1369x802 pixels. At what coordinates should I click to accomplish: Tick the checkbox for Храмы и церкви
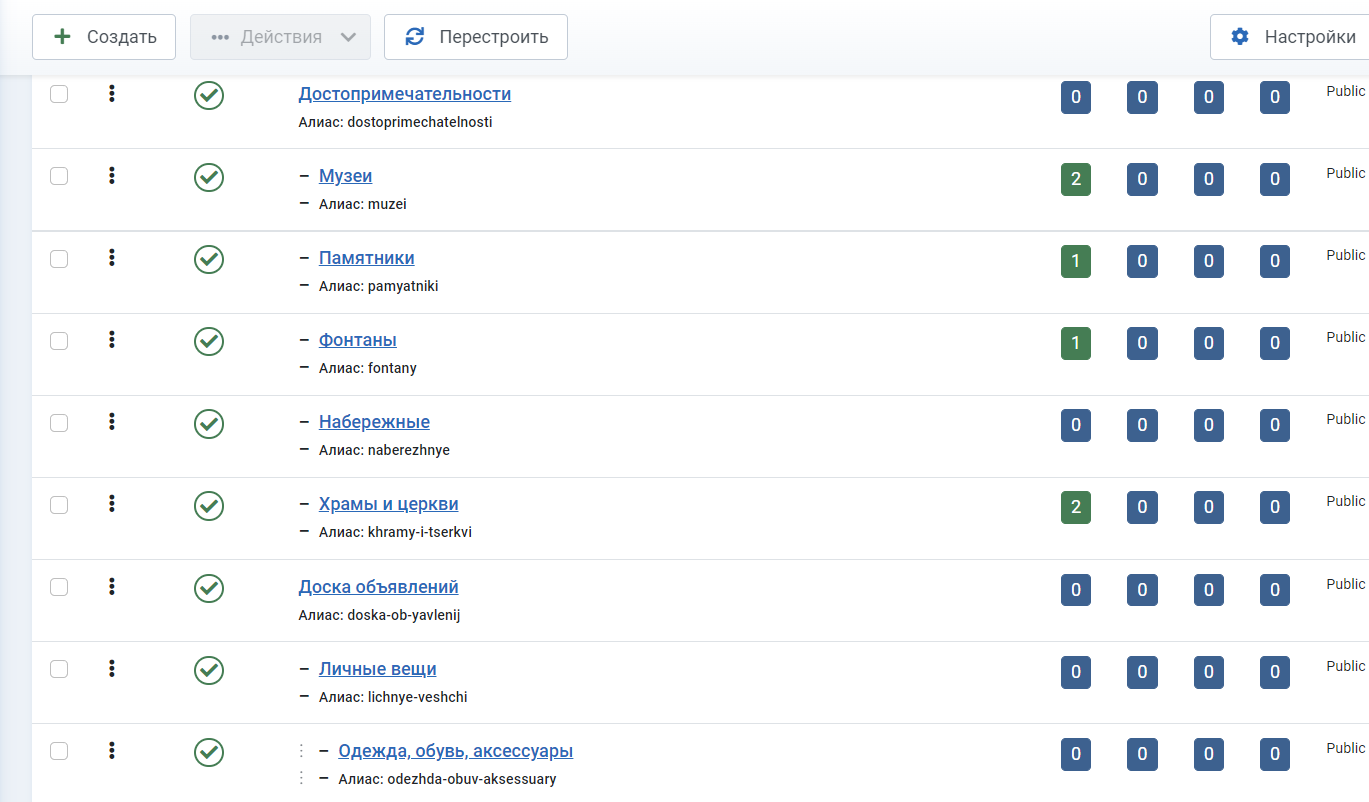click(x=59, y=505)
